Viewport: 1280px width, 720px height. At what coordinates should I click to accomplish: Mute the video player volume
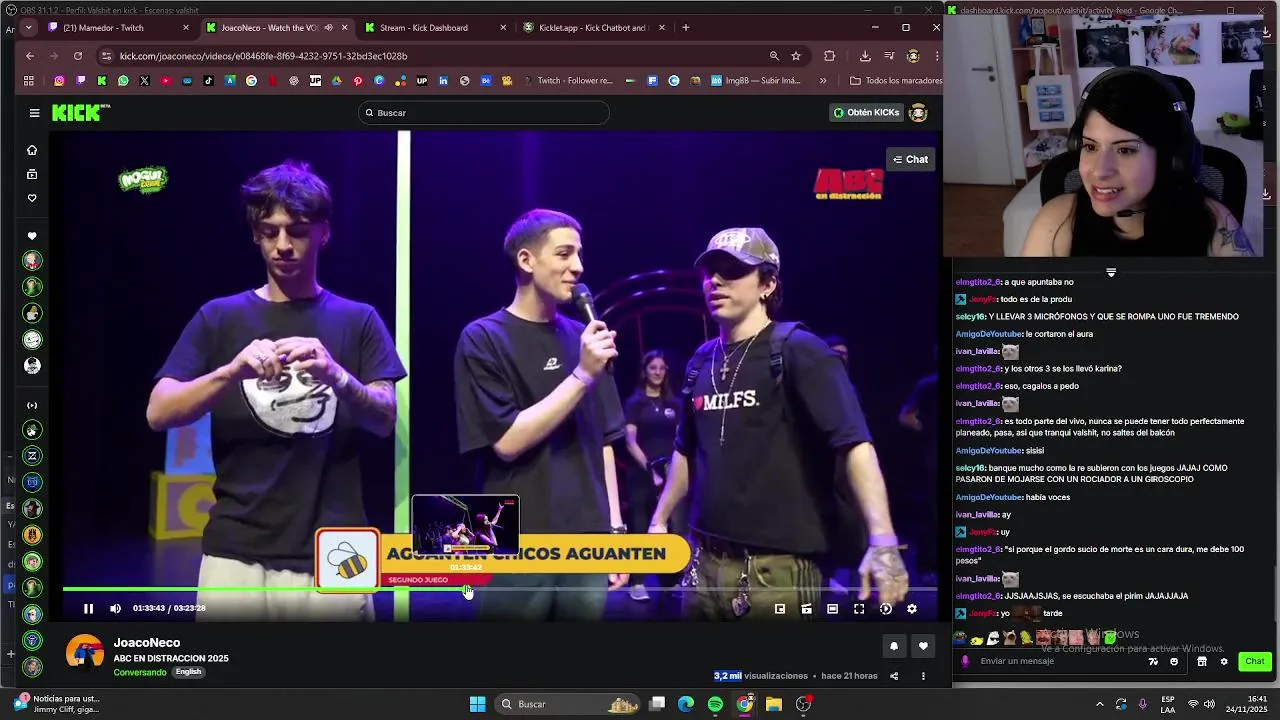[x=115, y=608]
